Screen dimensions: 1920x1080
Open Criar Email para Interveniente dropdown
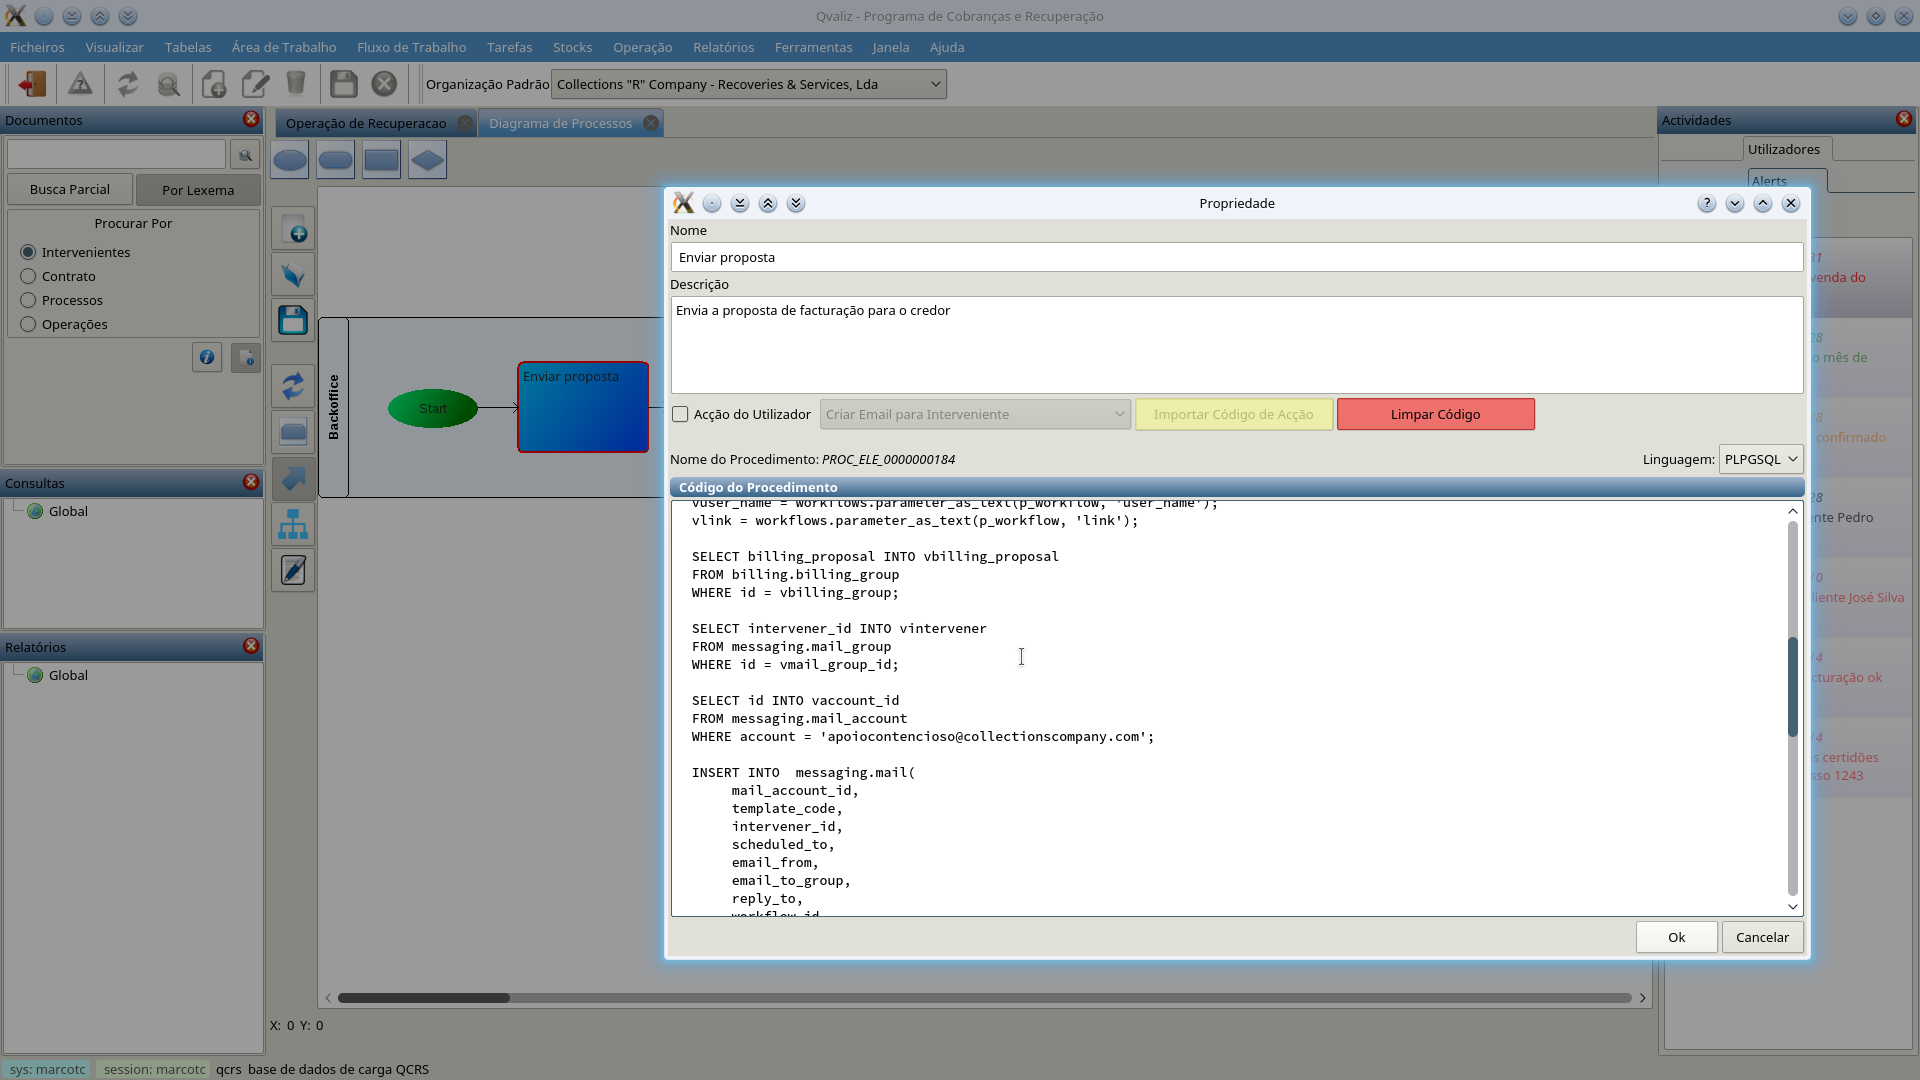pyautogui.click(x=974, y=414)
